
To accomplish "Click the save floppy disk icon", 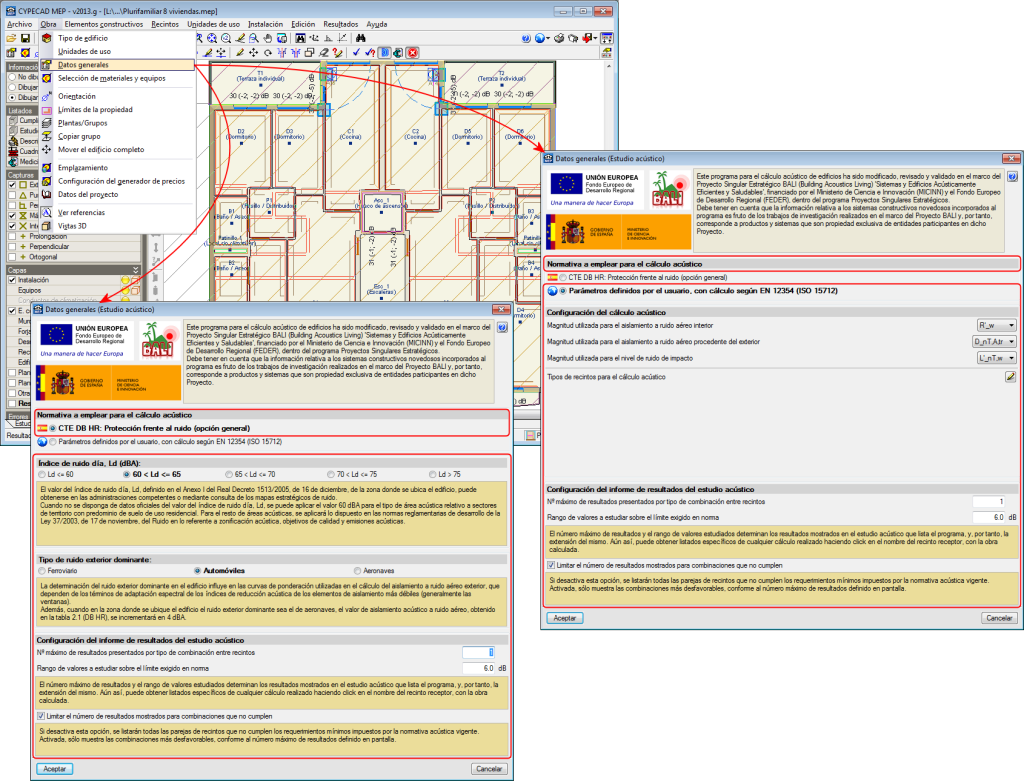I will [x=25, y=39].
